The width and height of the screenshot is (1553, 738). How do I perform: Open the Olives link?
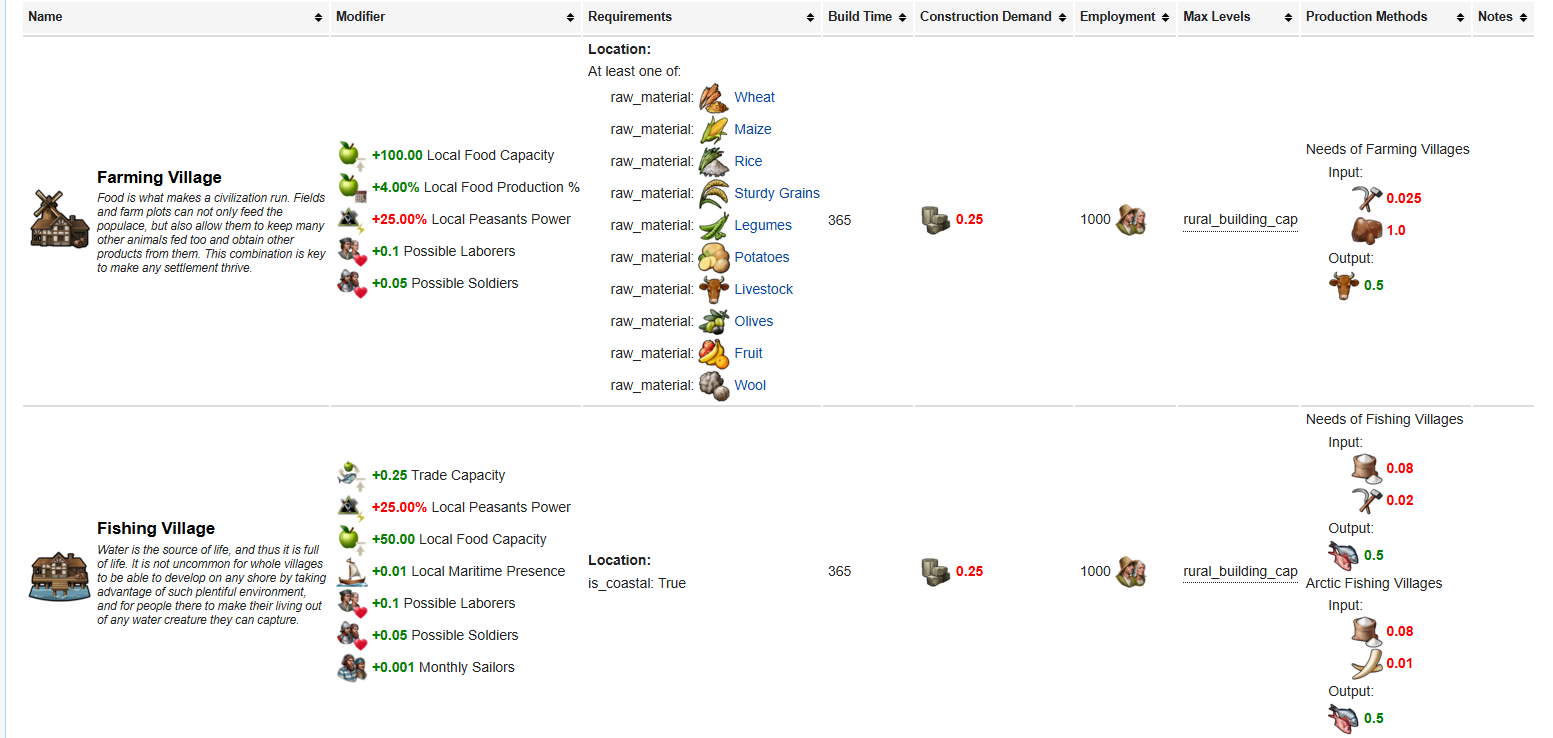click(754, 321)
